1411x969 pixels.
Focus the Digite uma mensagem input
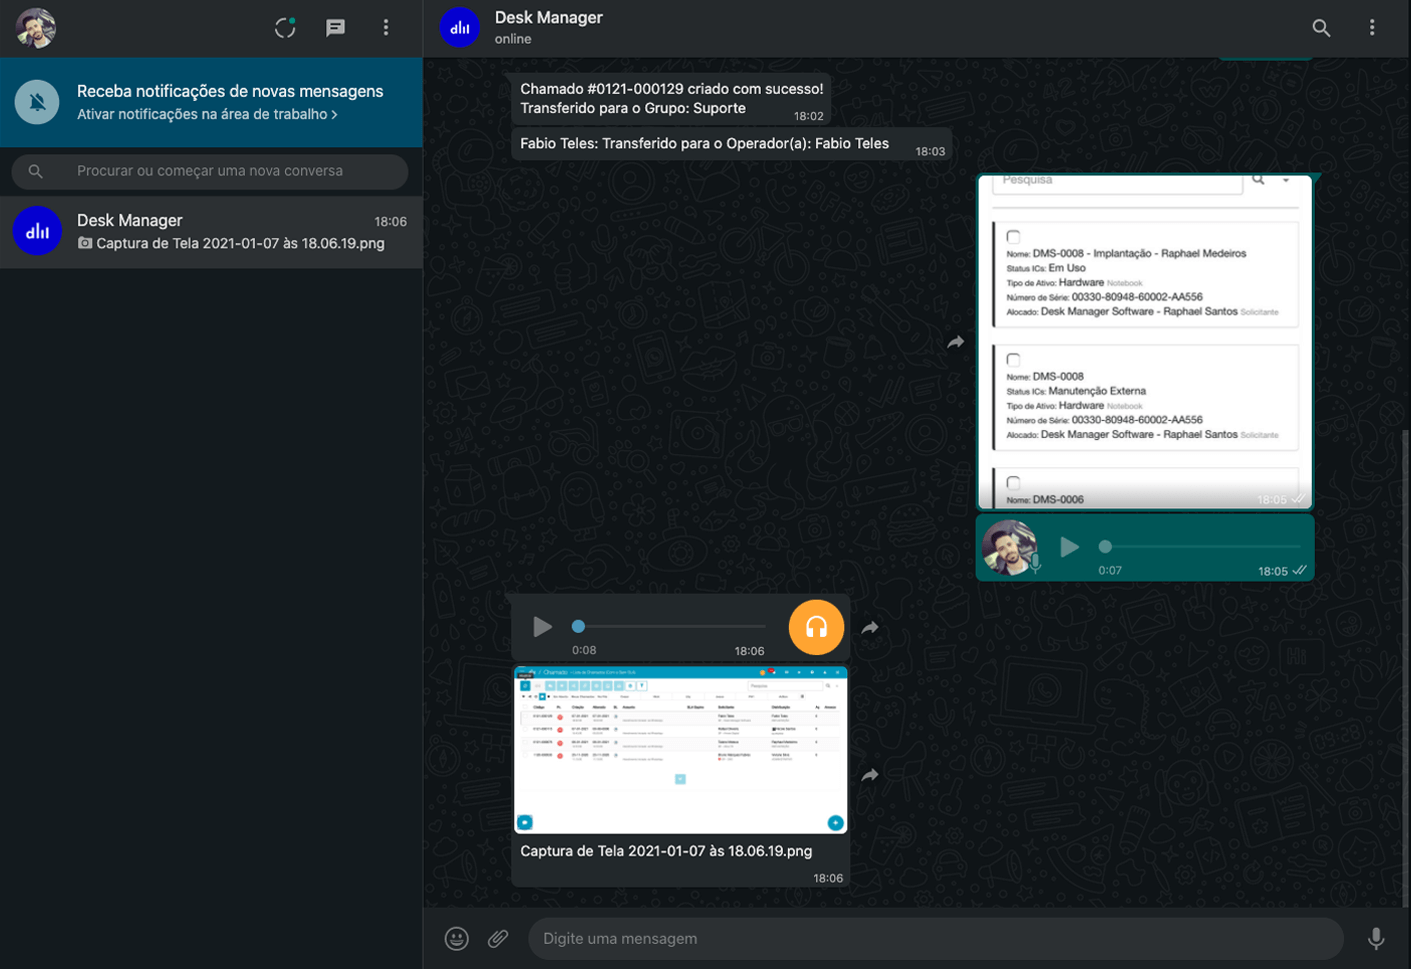[x=935, y=939]
